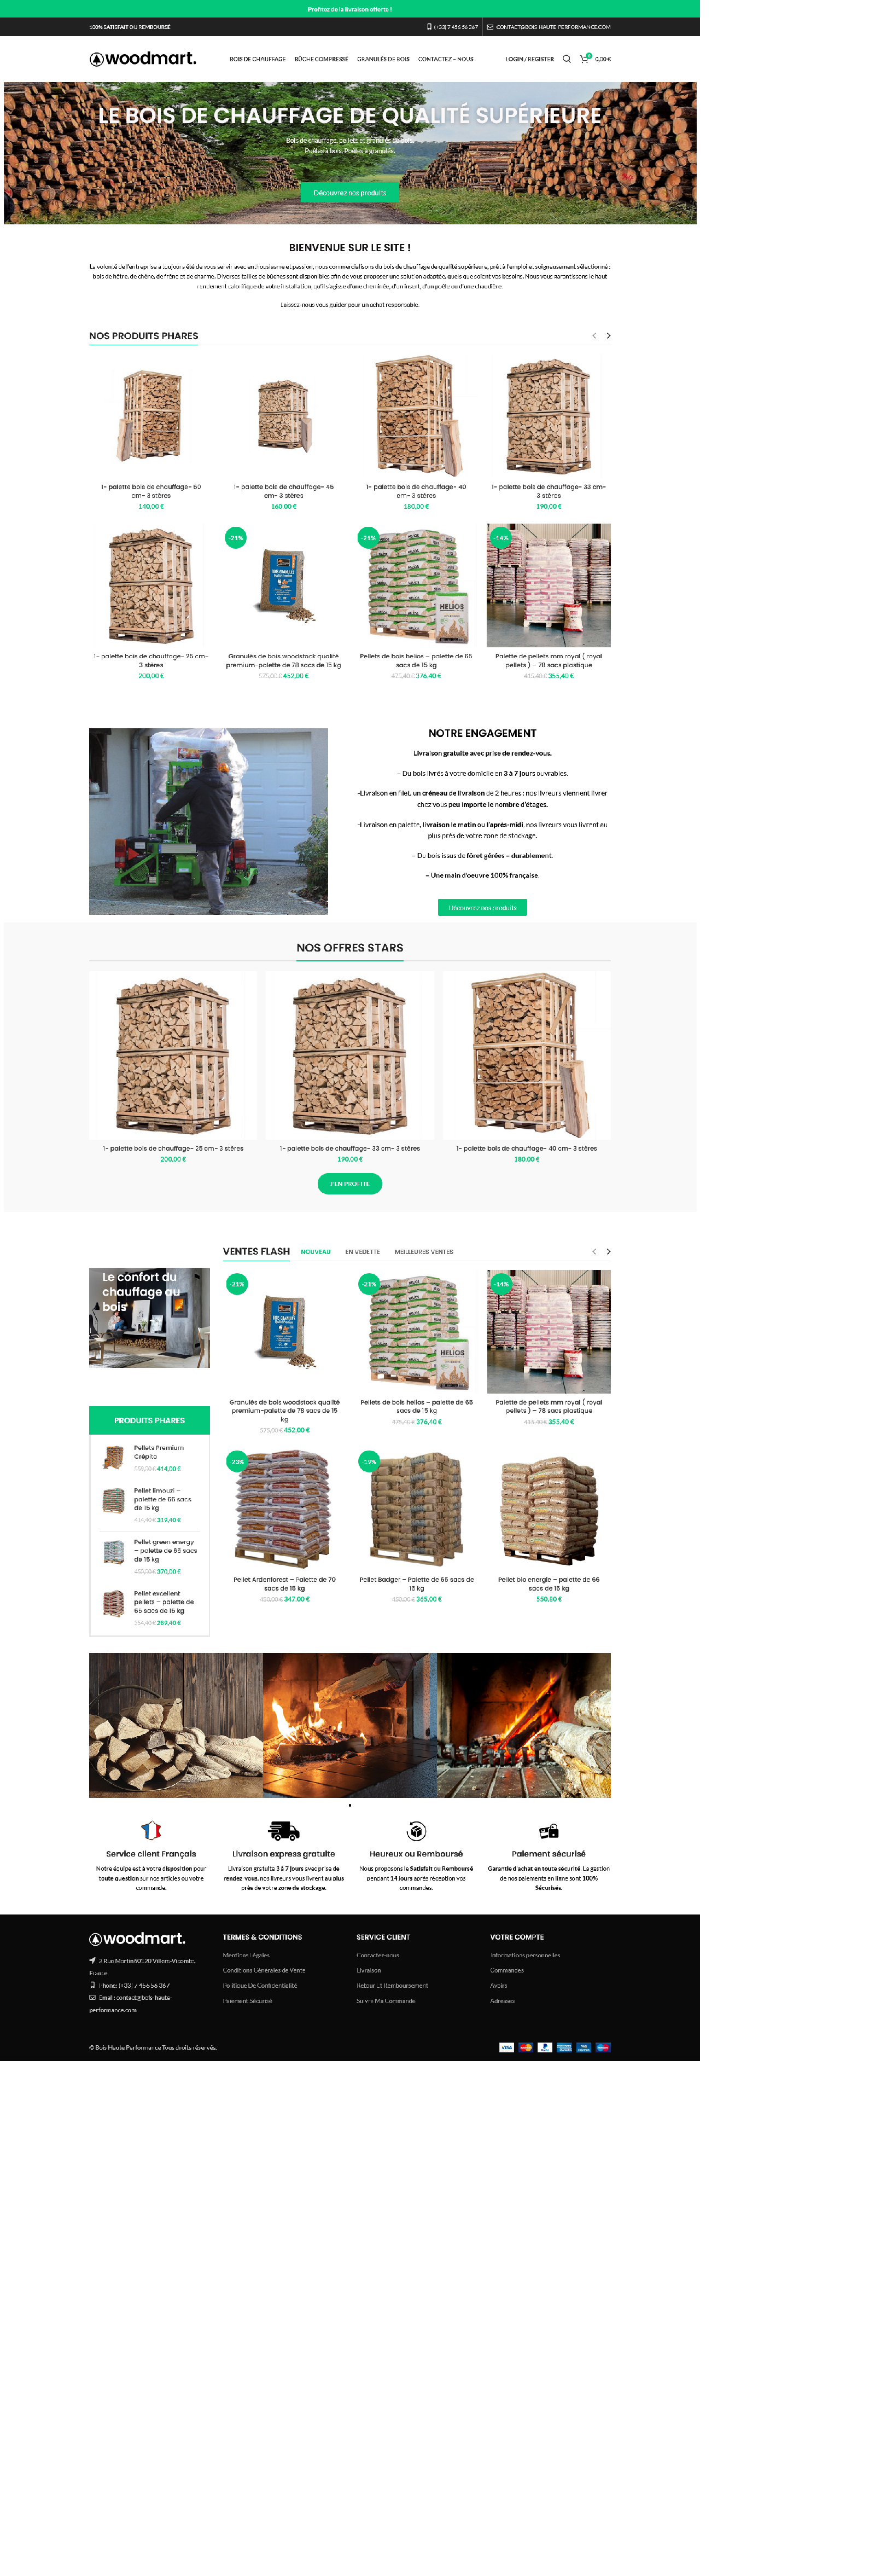Click the Visa payment icon in footer
The height and width of the screenshot is (2576, 875).
tap(507, 2047)
